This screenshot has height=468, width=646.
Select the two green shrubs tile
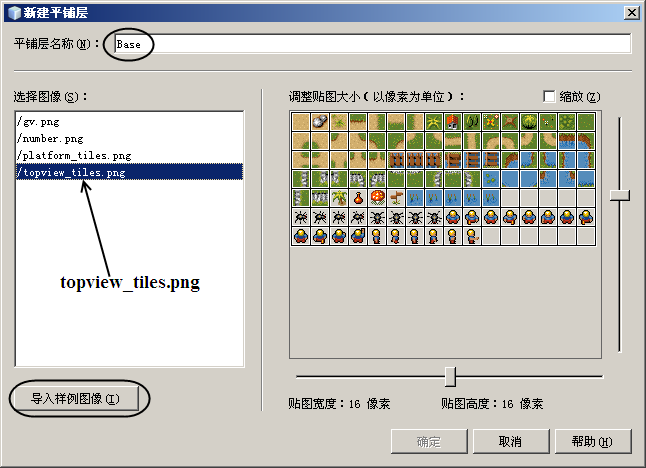[x=471, y=122]
